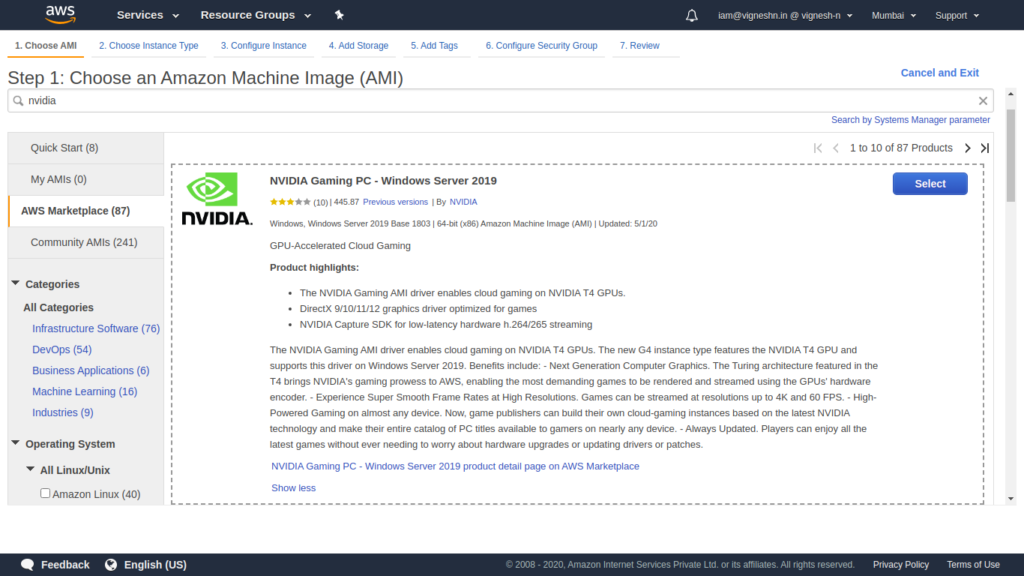The height and width of the screenshot is (576, 1024).
Task: Go to step 6 Configure Security Group
Action: [x=541, y=46]
